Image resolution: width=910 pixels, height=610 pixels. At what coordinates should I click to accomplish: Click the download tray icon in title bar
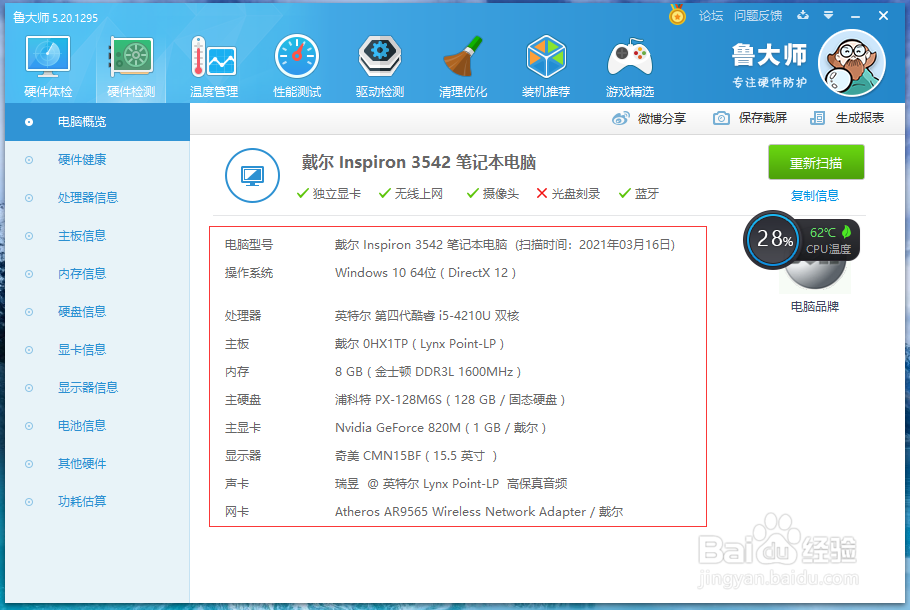(803, 15)
